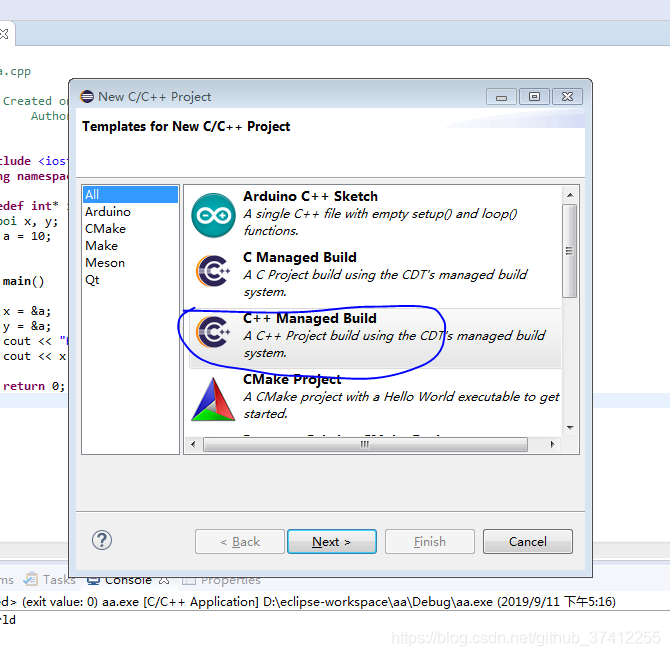Viewport: 670px width, 656px height.
Task: Switch to the Console tab in Eclipse
Action: point(128,580)
